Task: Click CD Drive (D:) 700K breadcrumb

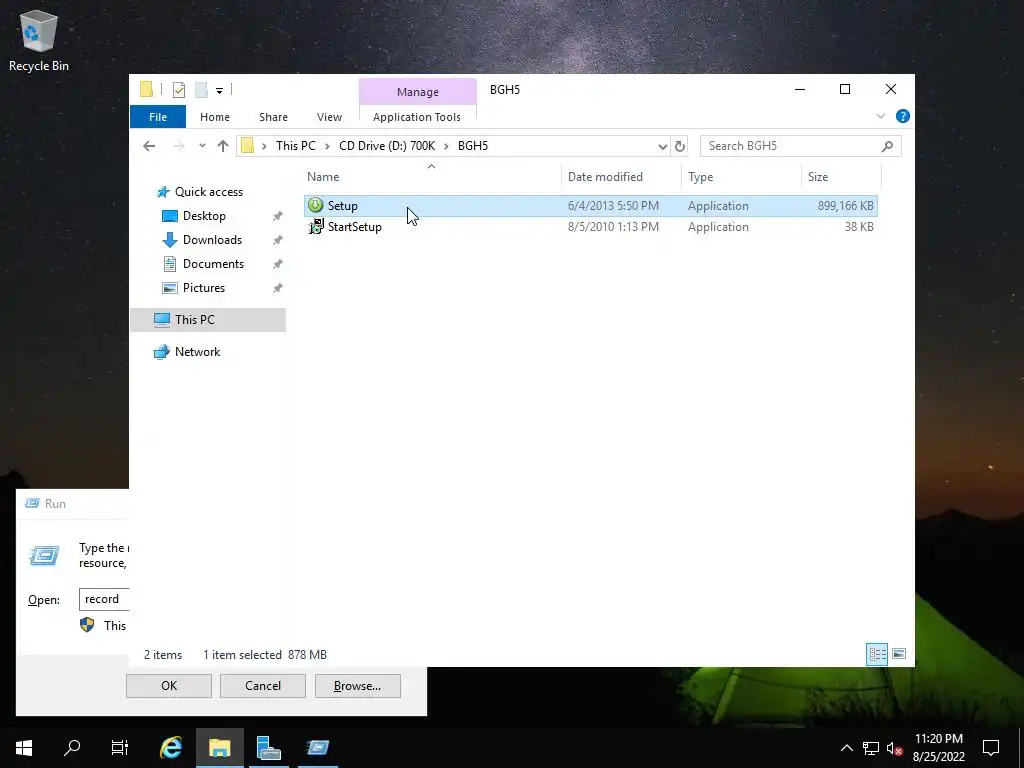Action: click(387, 146)
